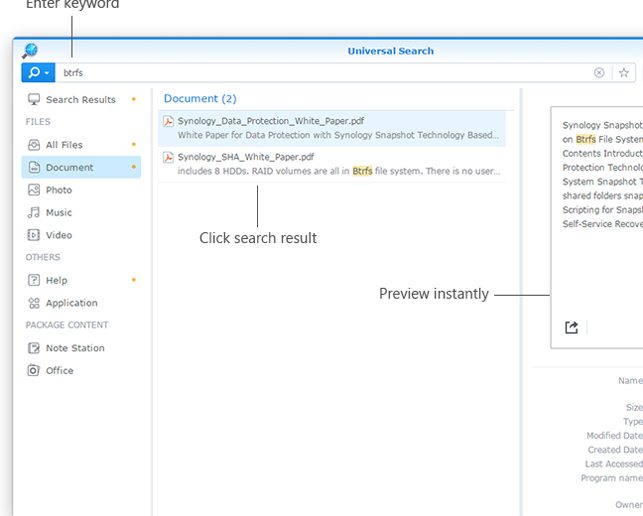The height and width of the screenshot is (516, 643).
Task: Click the Help question mark icon
Action: click(34, 280)
